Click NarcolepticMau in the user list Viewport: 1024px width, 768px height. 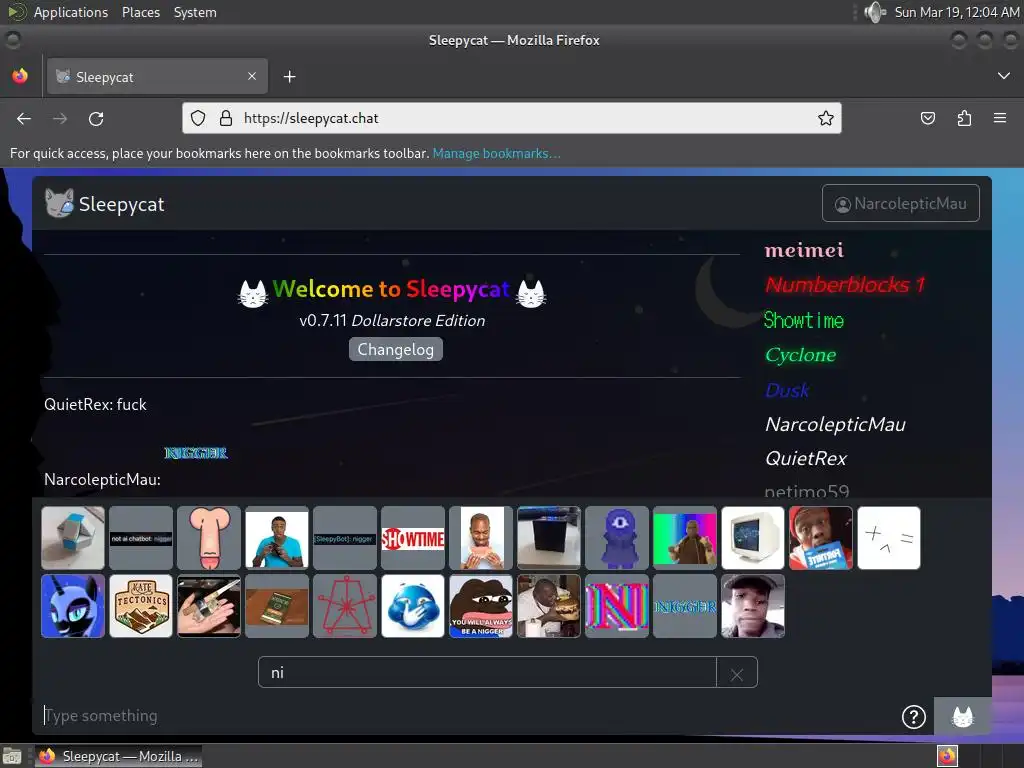835,424
